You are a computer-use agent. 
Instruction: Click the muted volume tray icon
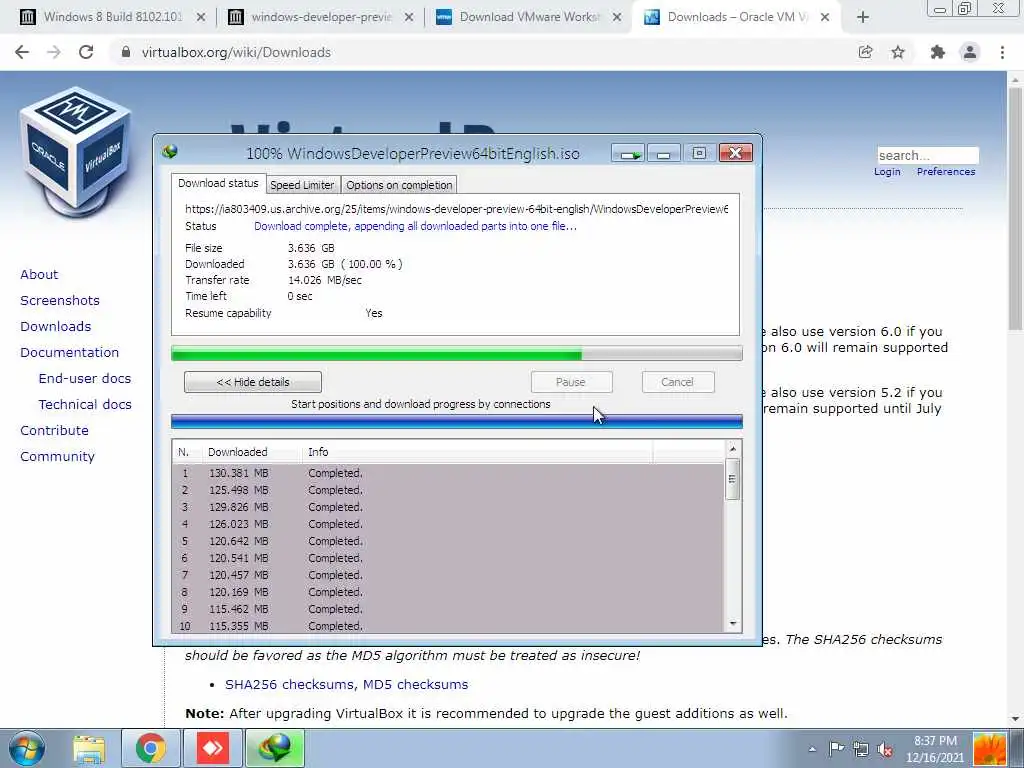(886, 749)
